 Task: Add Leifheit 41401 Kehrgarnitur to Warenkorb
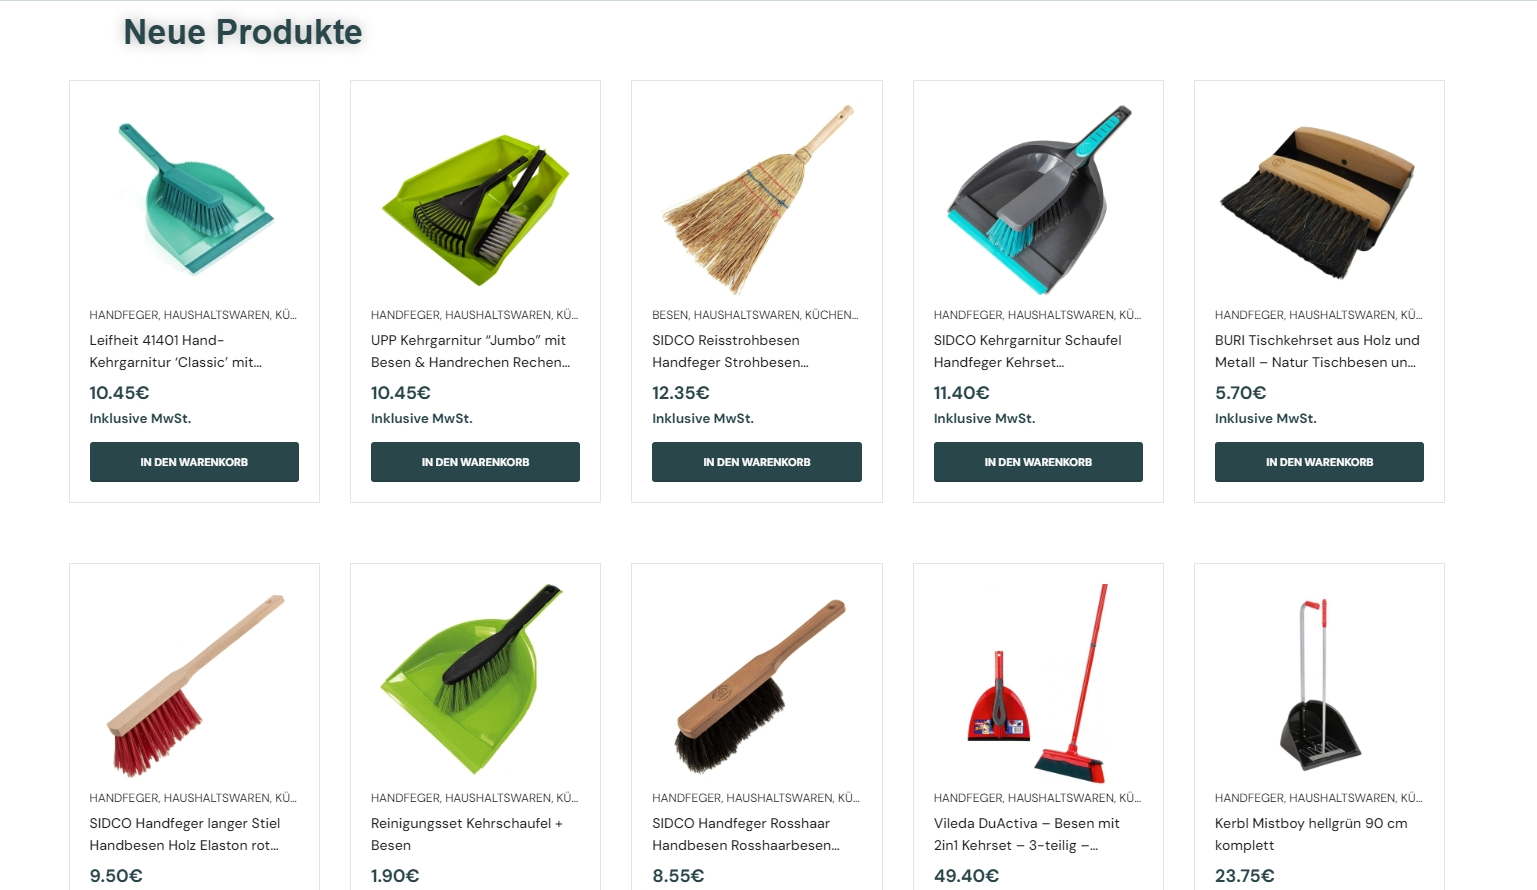tap(194, 462)
